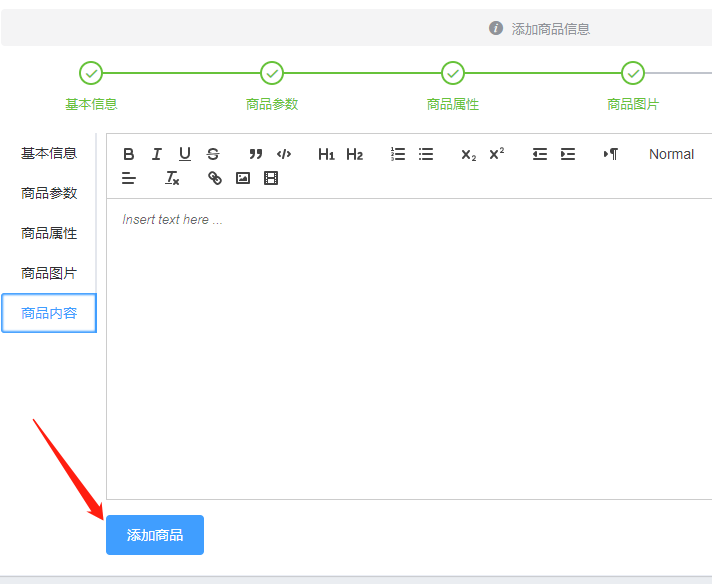Switch to the 基本信息 side tab
This screenshot has width=712, height=584.
[49, 153]
